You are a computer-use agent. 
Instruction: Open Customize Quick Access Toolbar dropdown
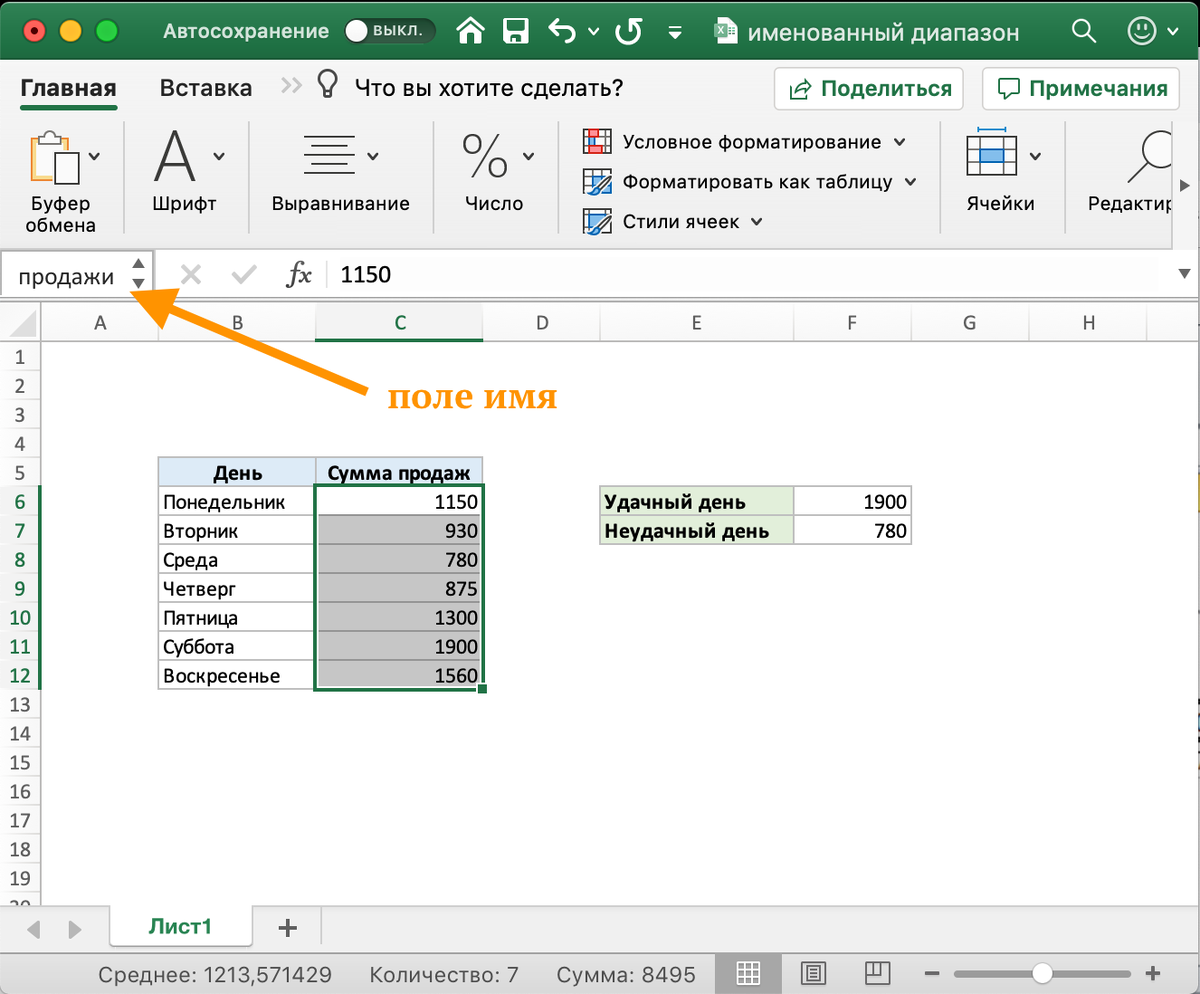(x=675, y=33)
